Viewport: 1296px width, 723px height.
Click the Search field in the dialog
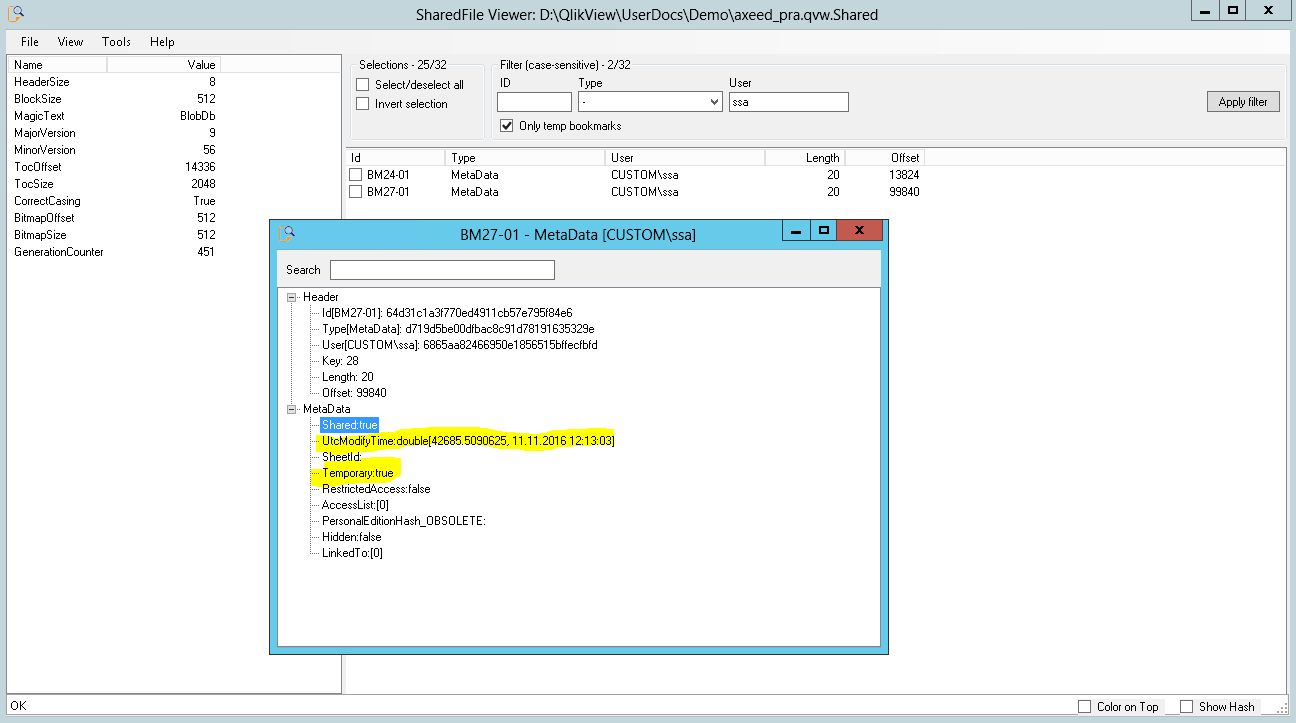tap(442, 270)
